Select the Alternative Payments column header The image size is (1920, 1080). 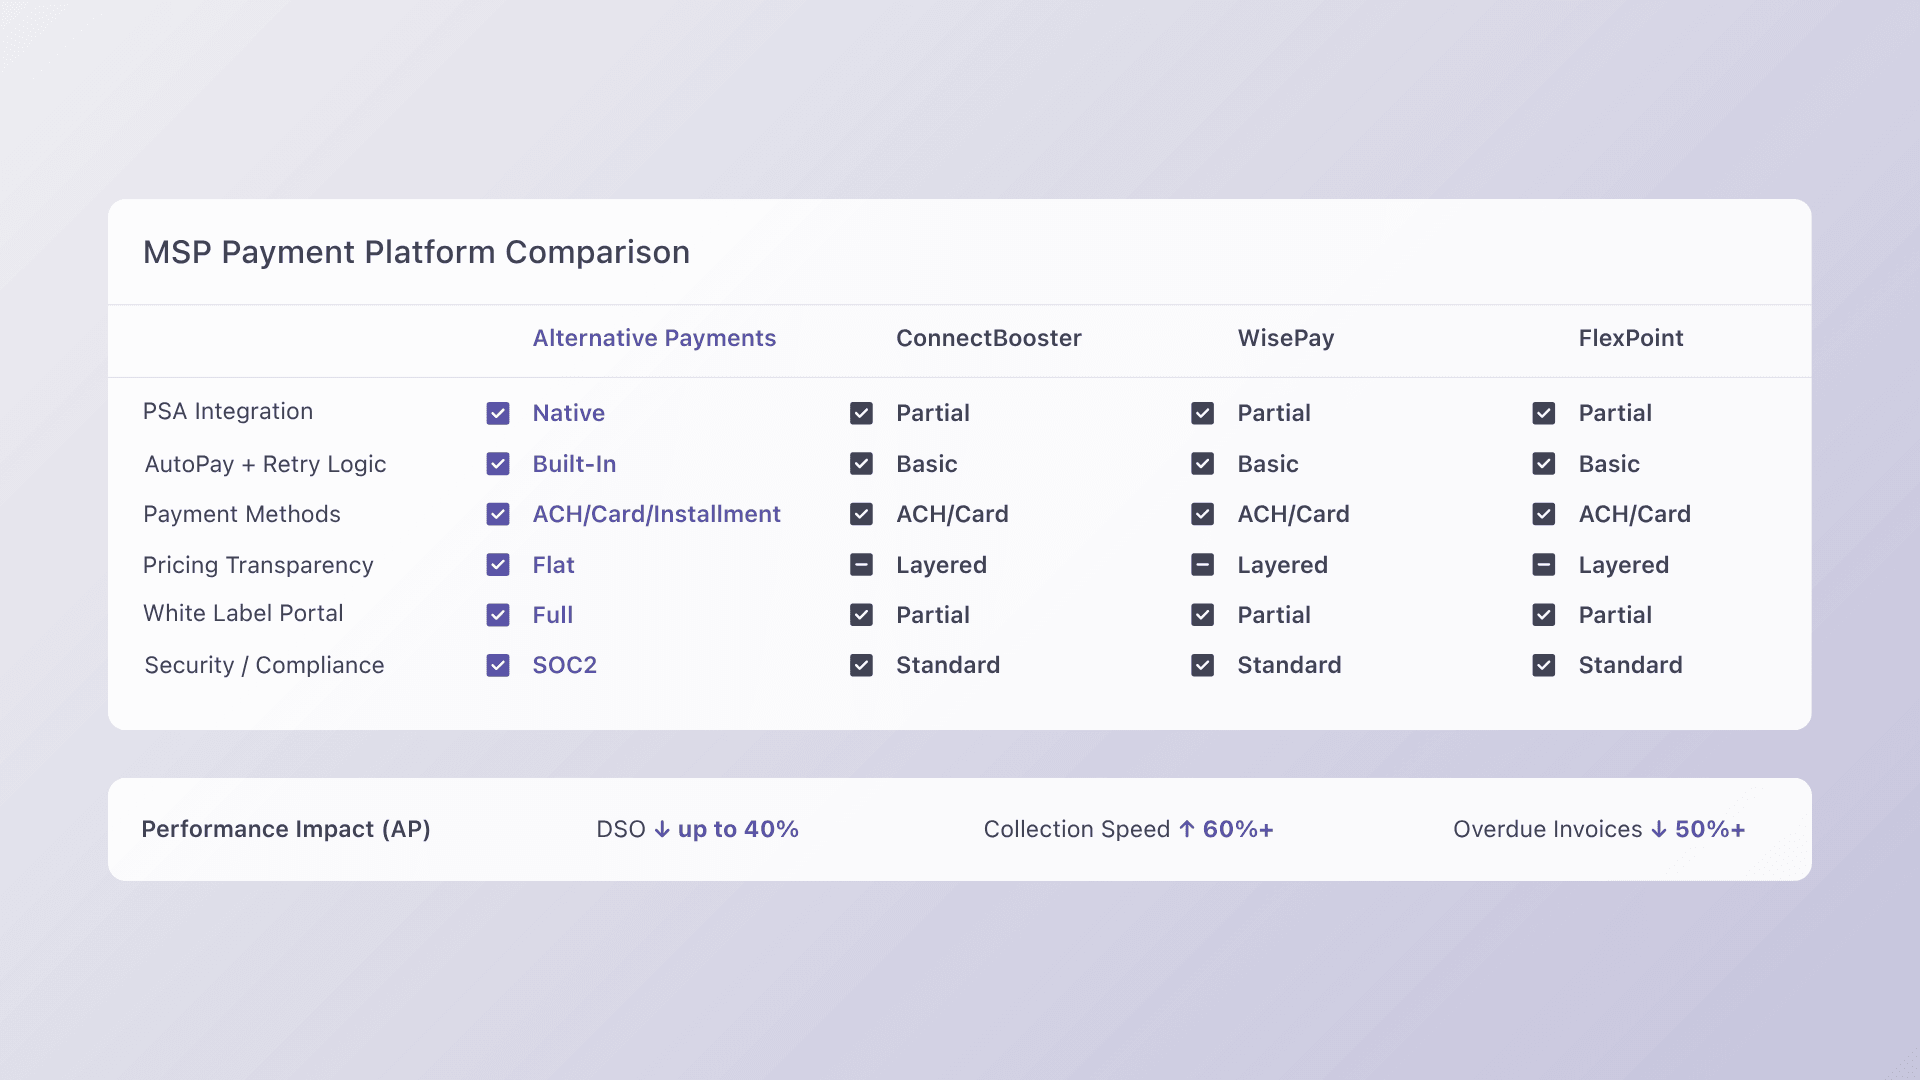click(654, 338)
